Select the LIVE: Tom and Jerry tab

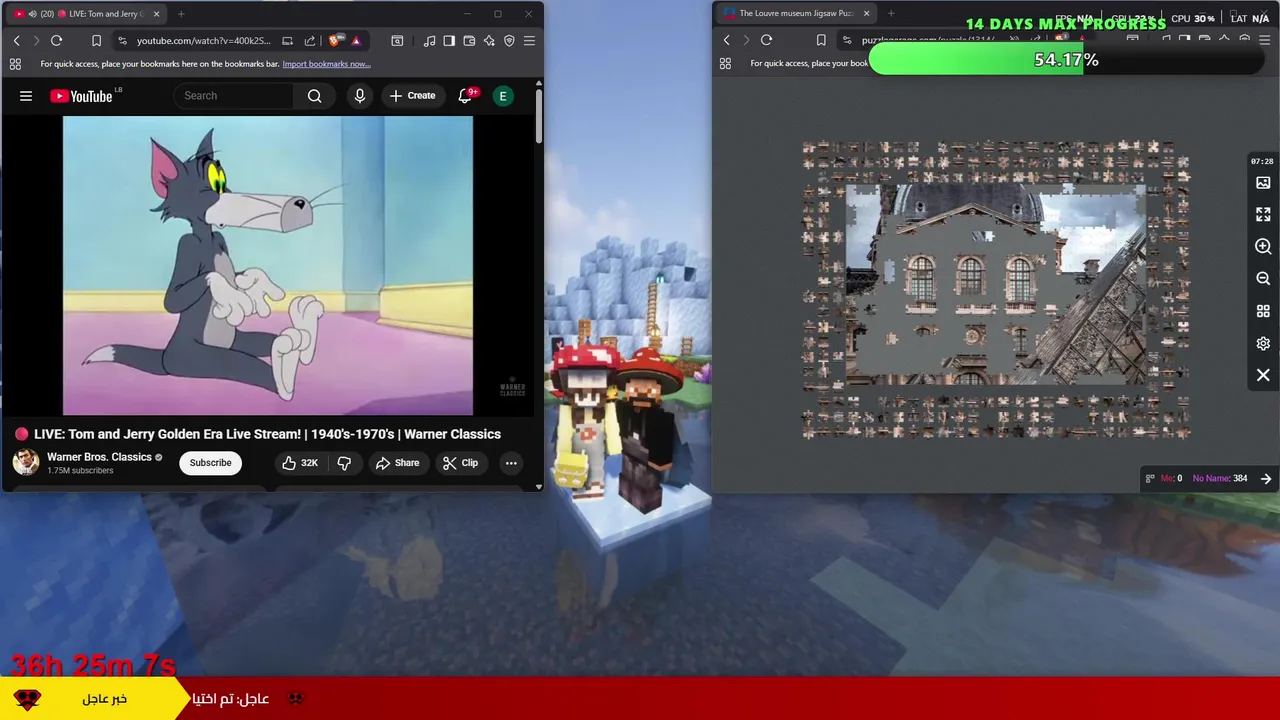88,14
